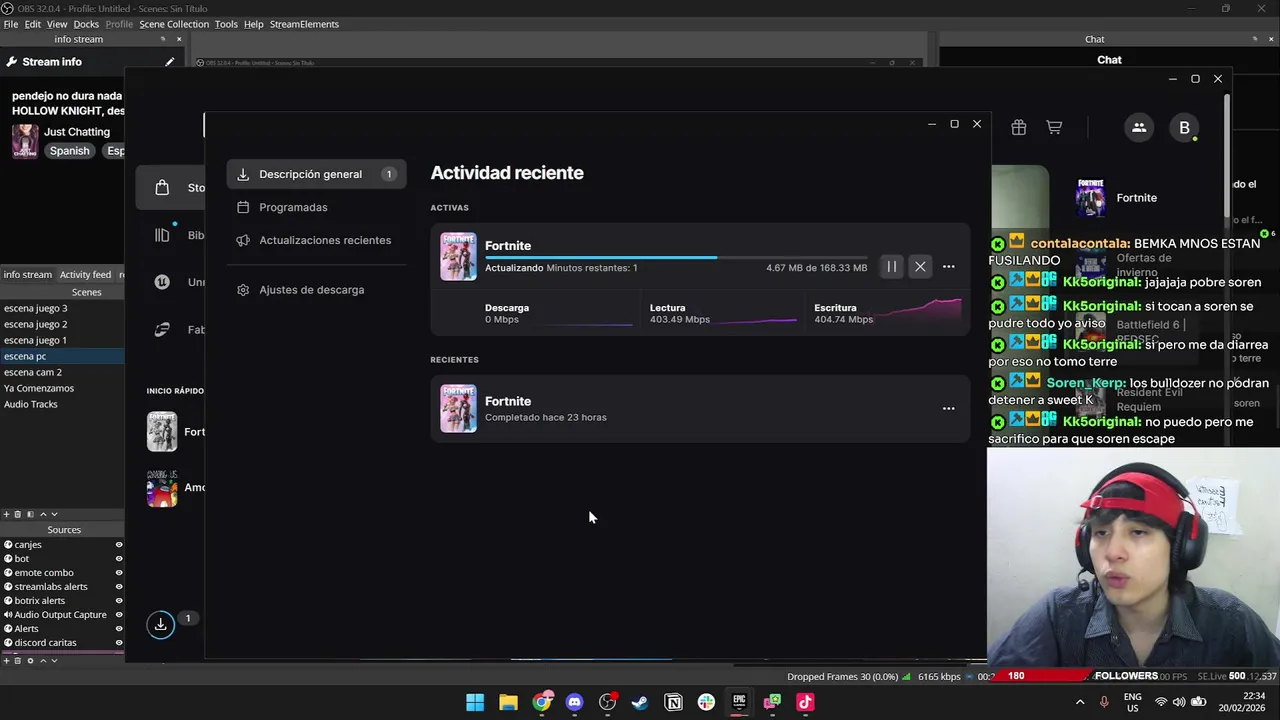Image resolution: width=1280 pixels, height=720 pixels.
Task: Open source properties gear icon
Action: (30, 660)
